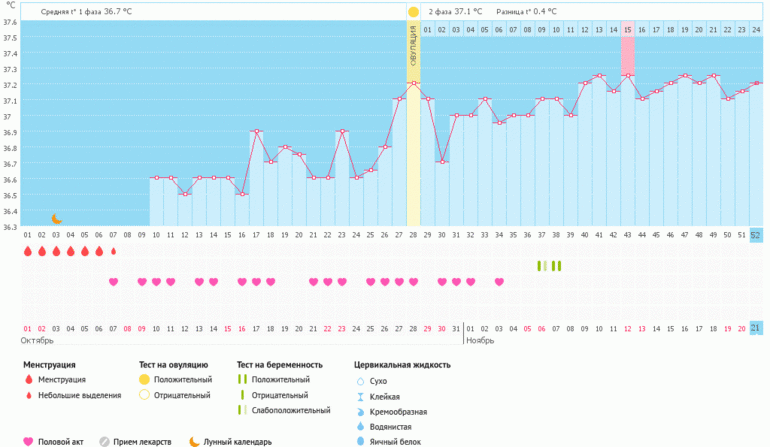770x447 pixels.
Task: Select the Сухо cervical fluid icon
Action: point(360,380)
